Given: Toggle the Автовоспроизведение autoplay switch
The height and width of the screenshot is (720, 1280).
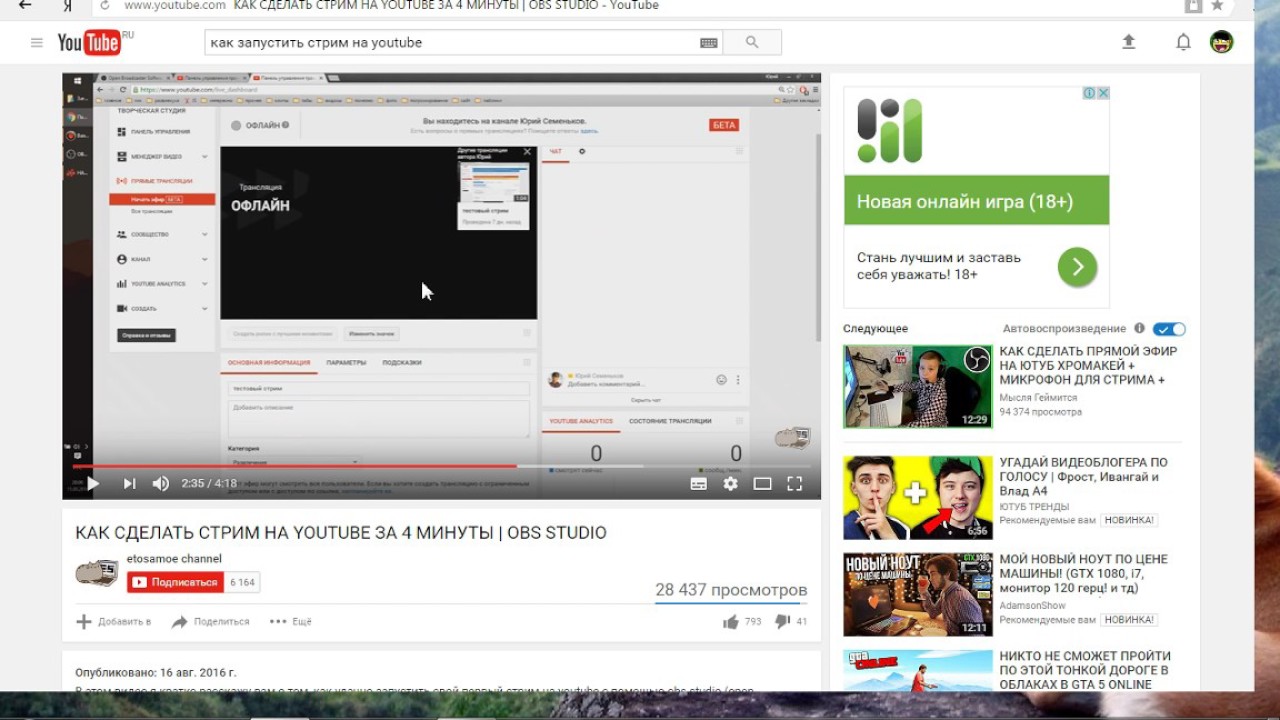Looking at the screenshot, I should (1169, 329).
